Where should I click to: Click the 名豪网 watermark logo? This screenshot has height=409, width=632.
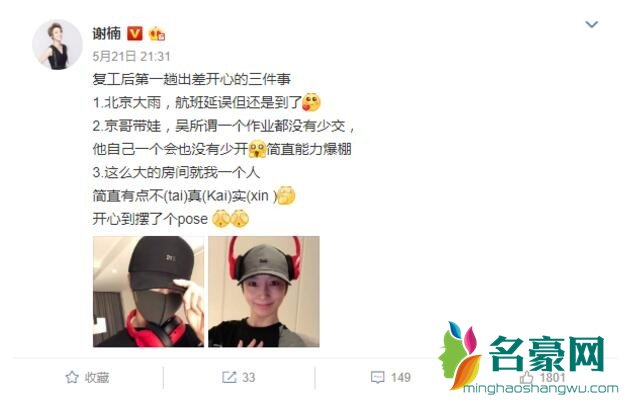click(522, 354)
